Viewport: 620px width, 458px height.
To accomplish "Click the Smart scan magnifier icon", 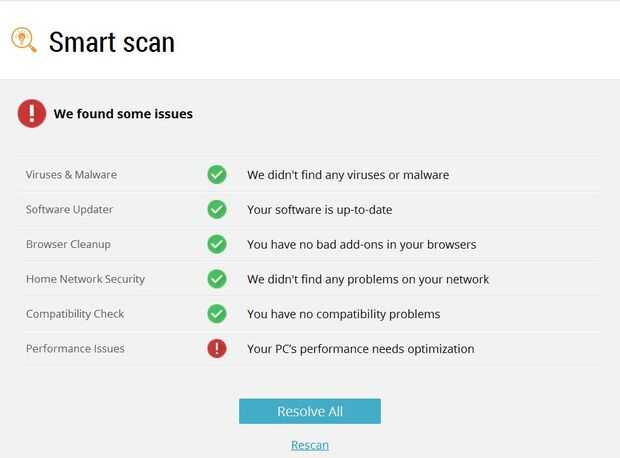I will click(x=24, y=40).
